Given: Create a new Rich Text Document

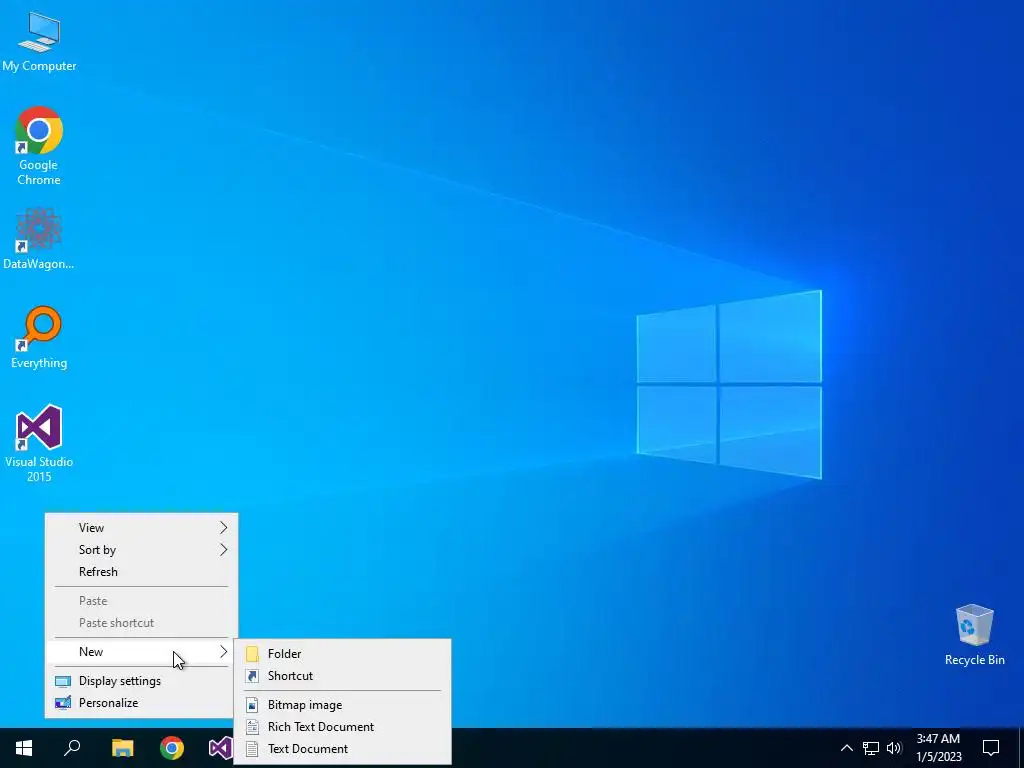Looking at the screenshot, I should (x=343, y=727).
